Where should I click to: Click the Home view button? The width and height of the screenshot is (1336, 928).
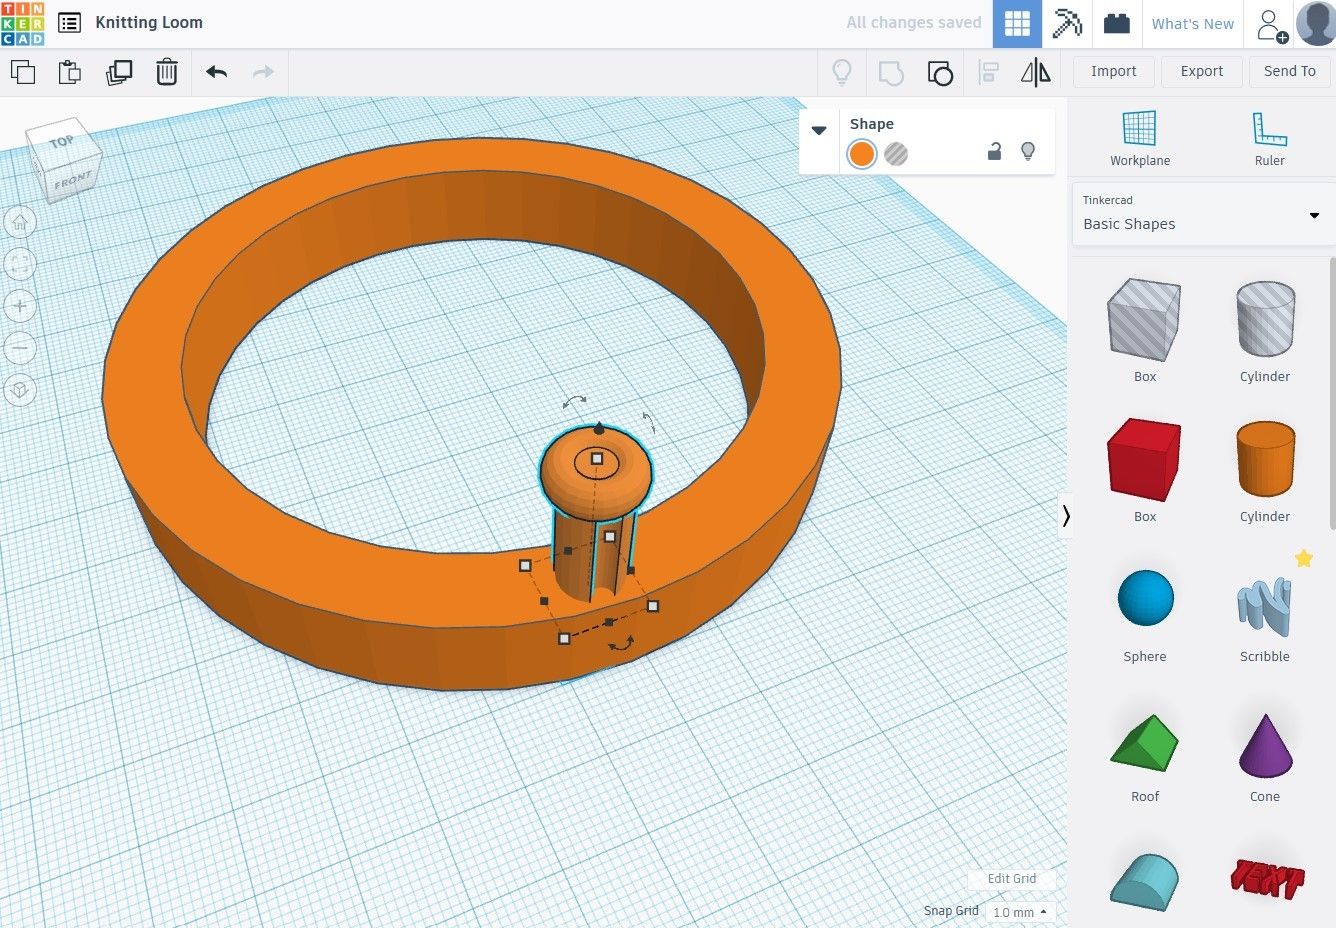[x=20, y=222]
